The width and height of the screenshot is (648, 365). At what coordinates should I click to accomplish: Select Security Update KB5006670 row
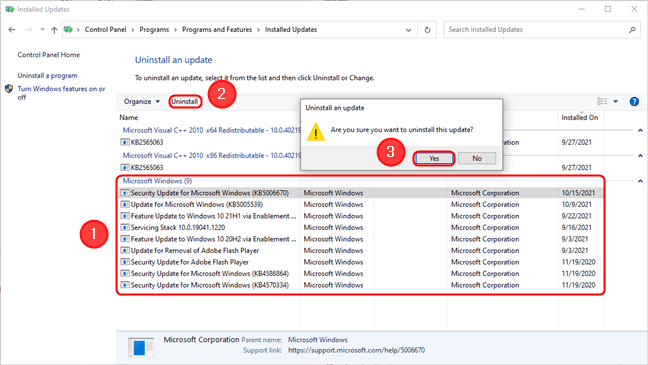tap(360, 193)
